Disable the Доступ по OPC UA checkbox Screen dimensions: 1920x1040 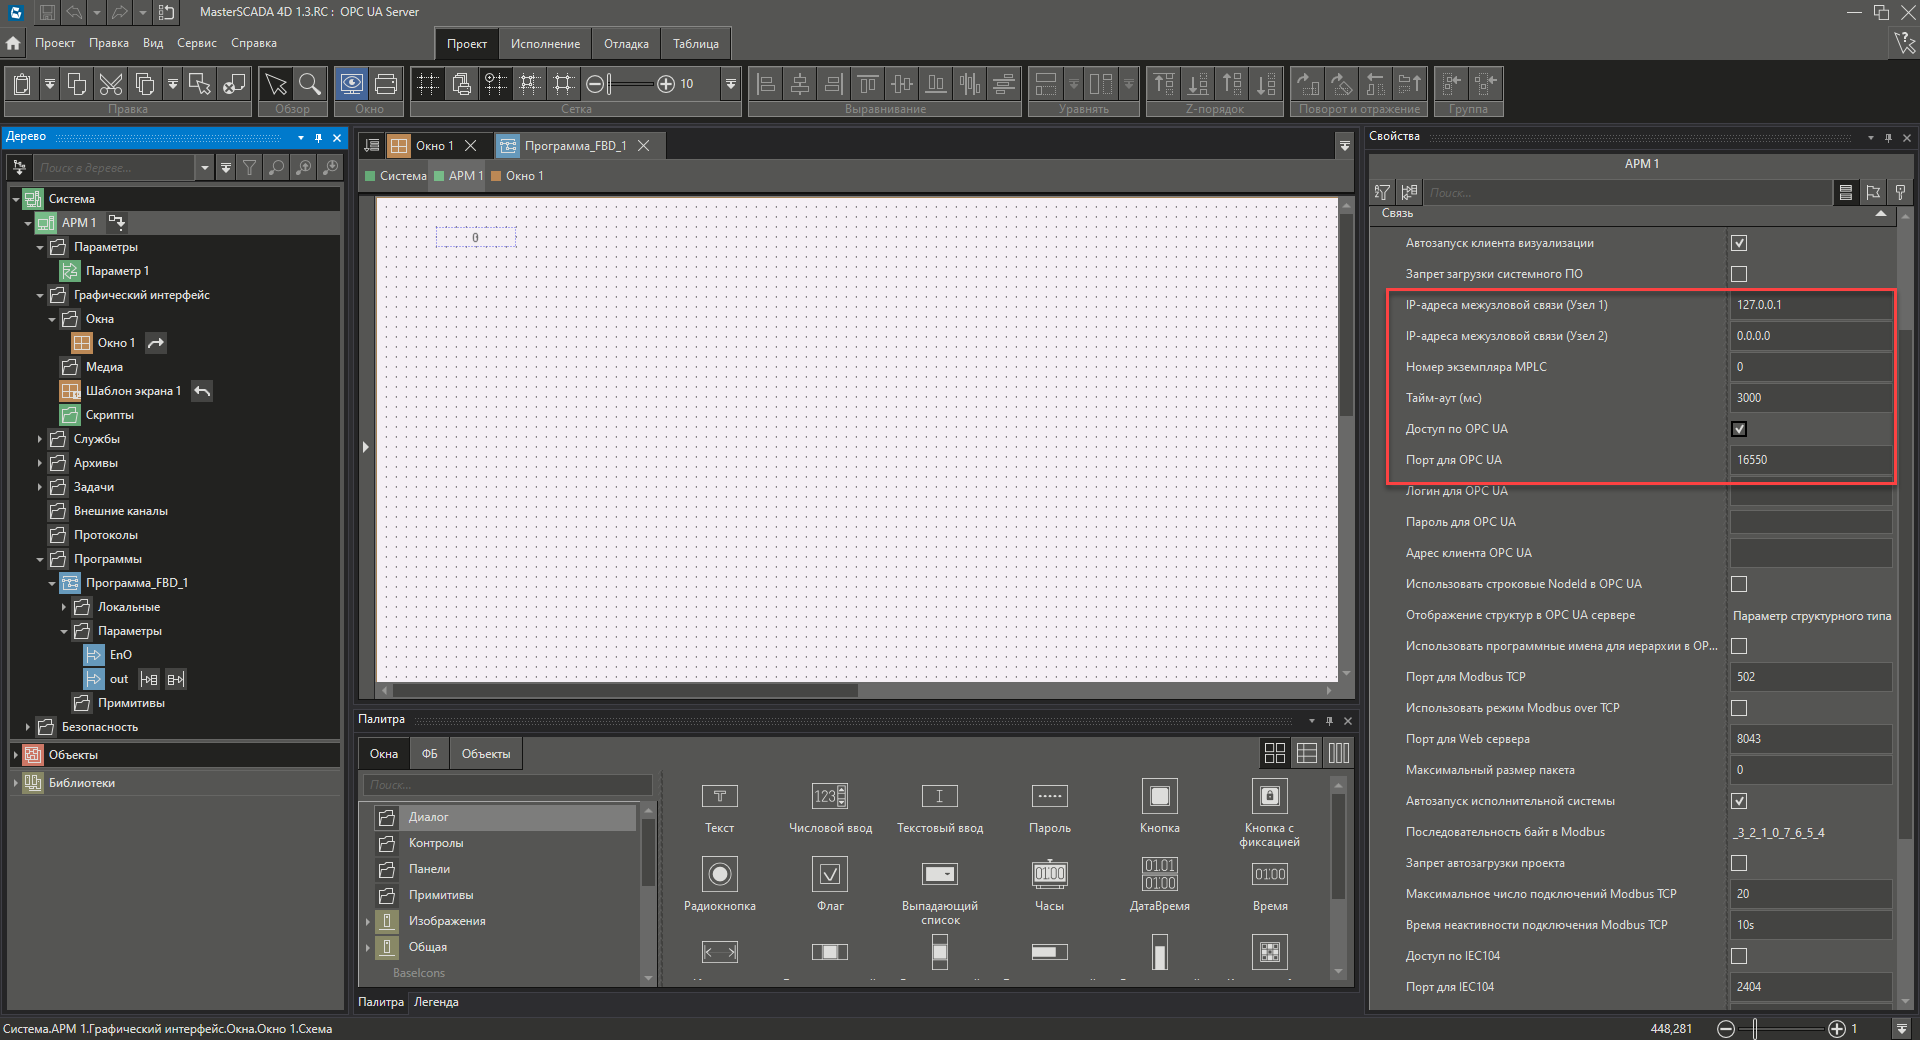(x=1739, y=429)
